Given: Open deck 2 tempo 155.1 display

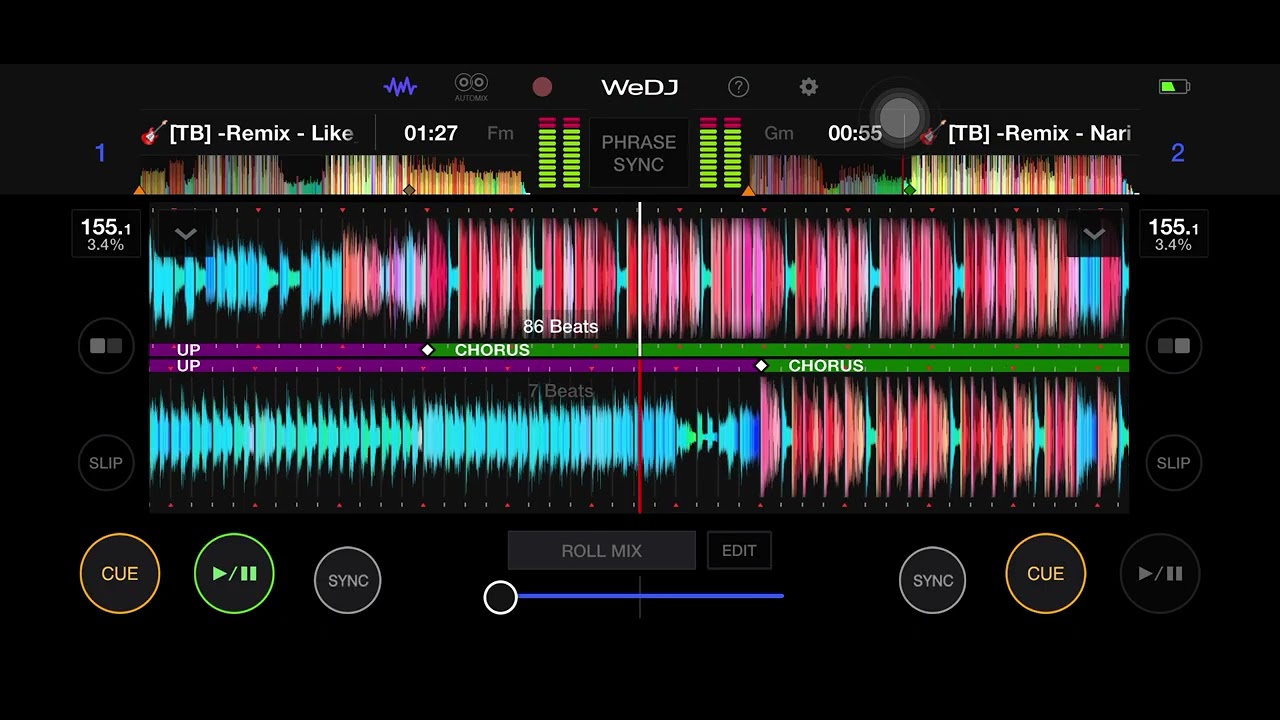Looking at the screenshot, I should (x=1174, y=234).
